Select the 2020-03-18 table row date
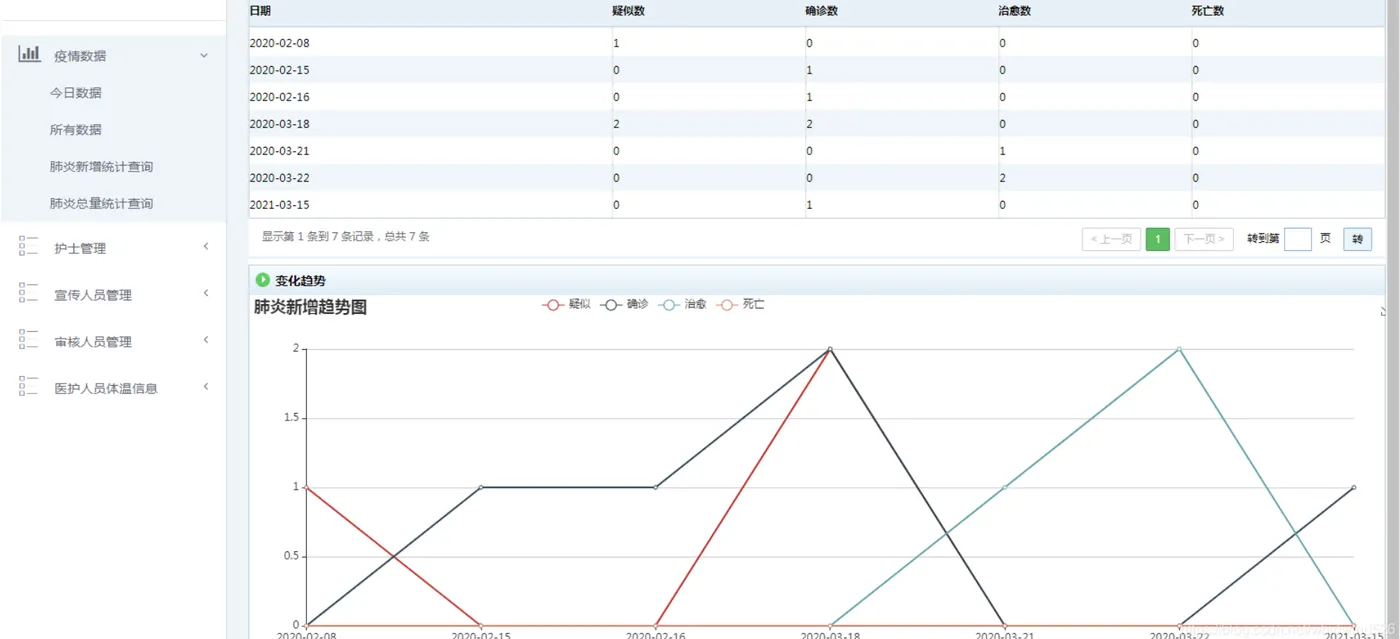1400x639 pixels. coord(279,125)
